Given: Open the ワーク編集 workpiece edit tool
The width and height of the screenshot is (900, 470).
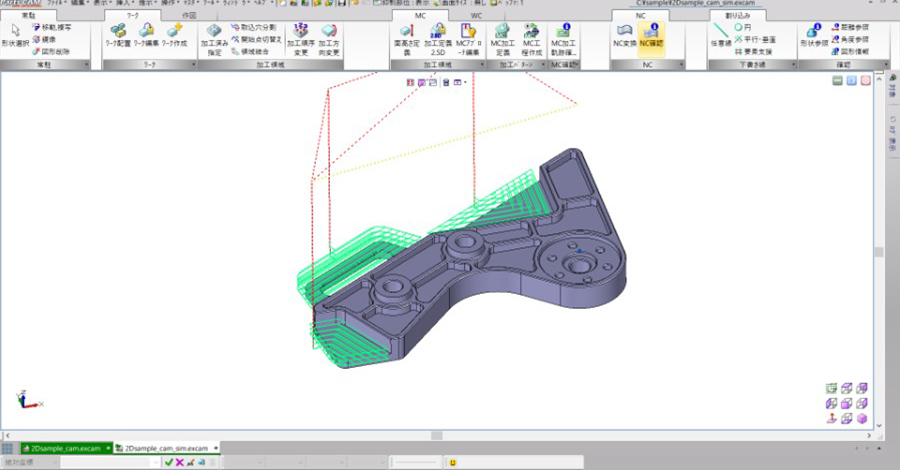Looking at the screenshot, I should tap(146, 36).
